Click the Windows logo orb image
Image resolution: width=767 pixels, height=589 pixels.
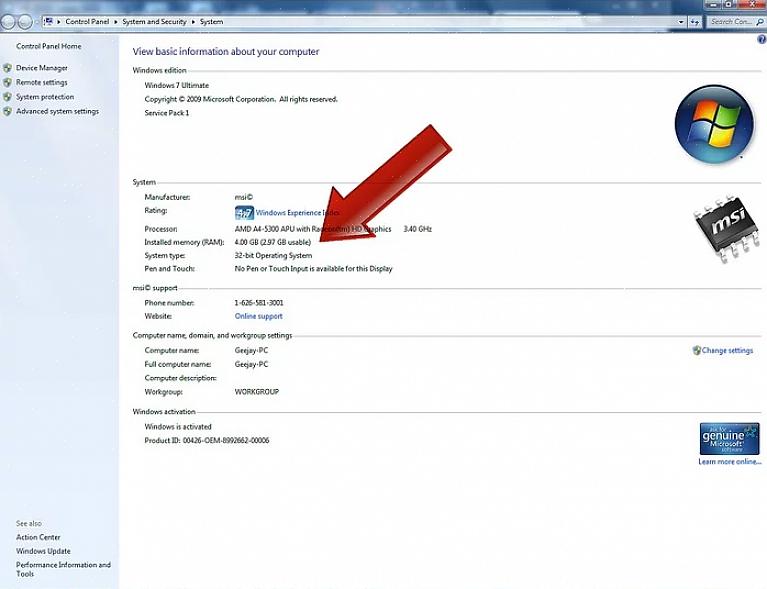coord(714,124)
